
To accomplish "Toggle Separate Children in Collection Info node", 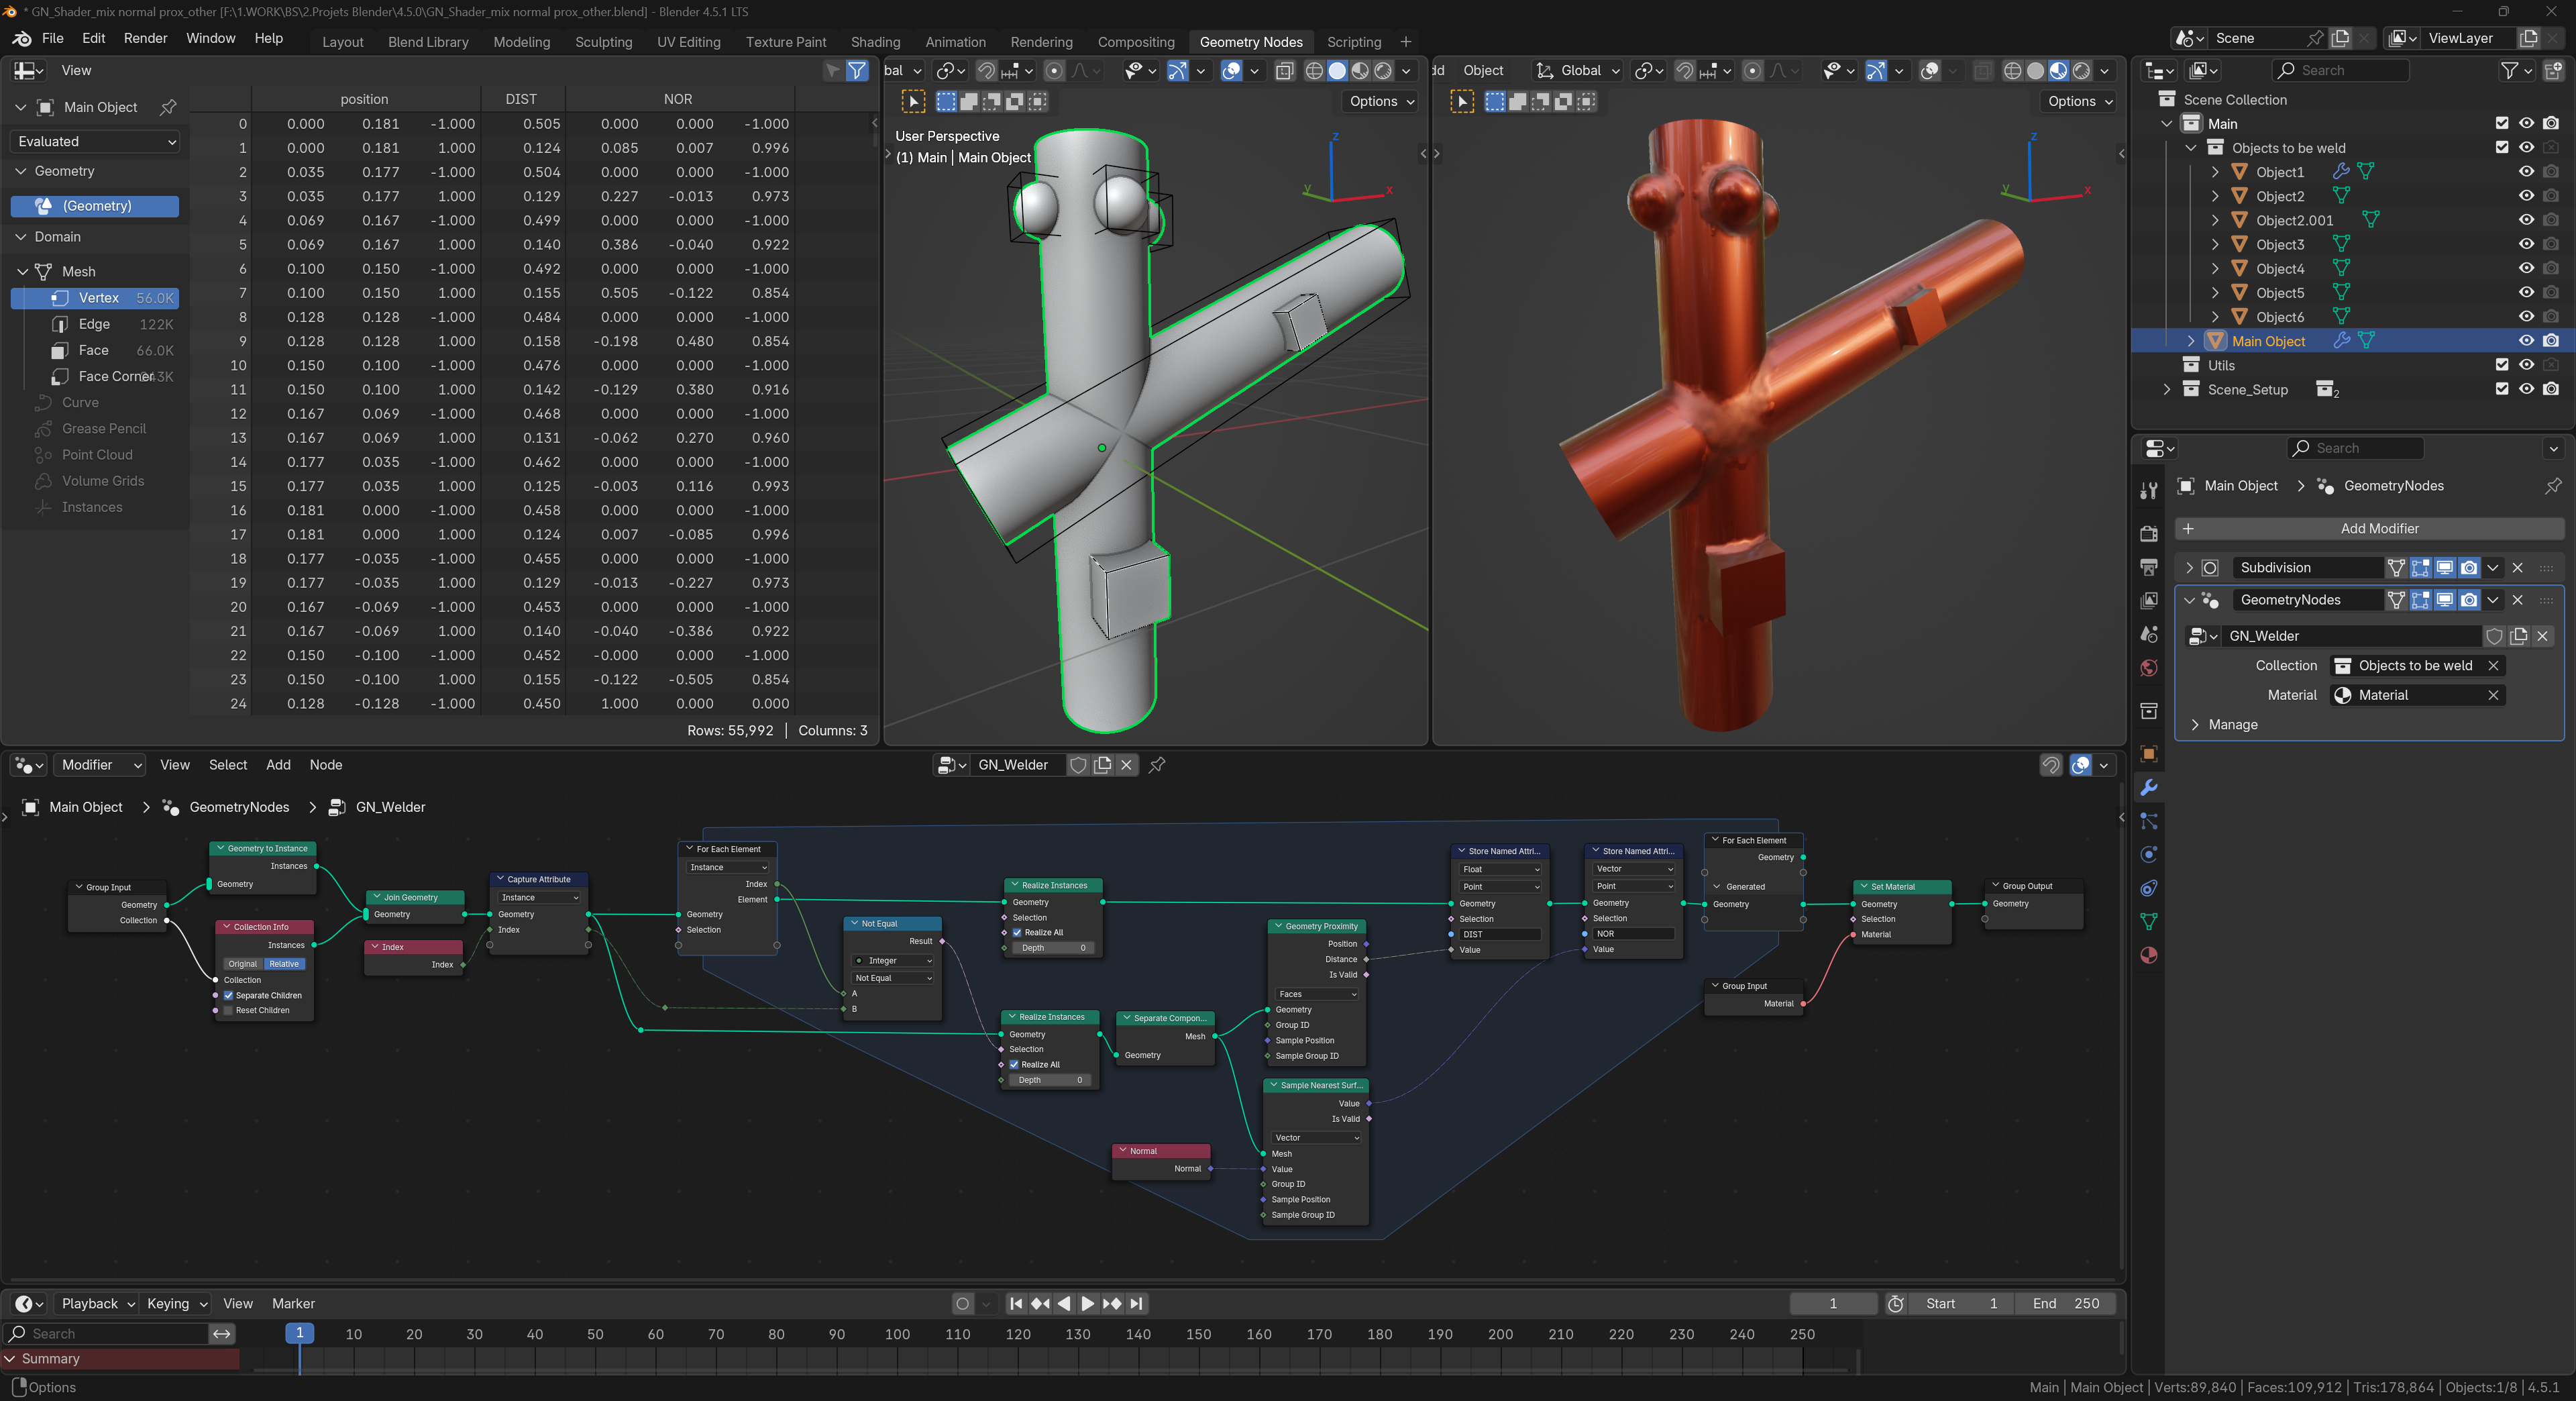I will 228,995.
